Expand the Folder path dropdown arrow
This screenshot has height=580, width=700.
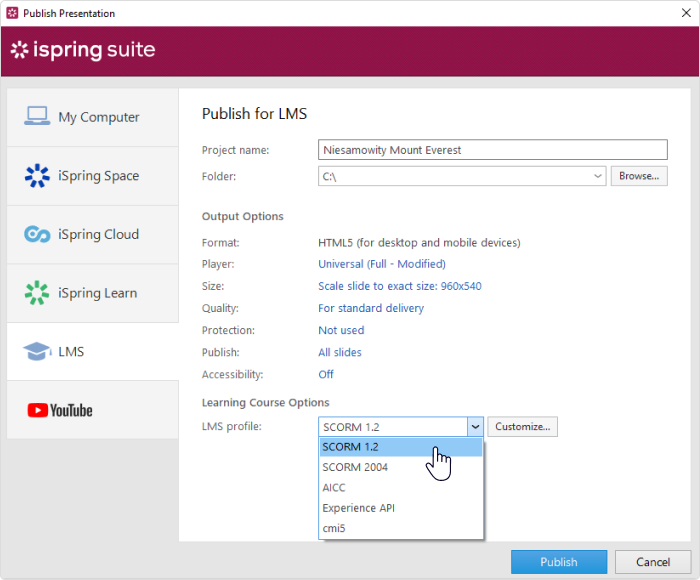598,176
